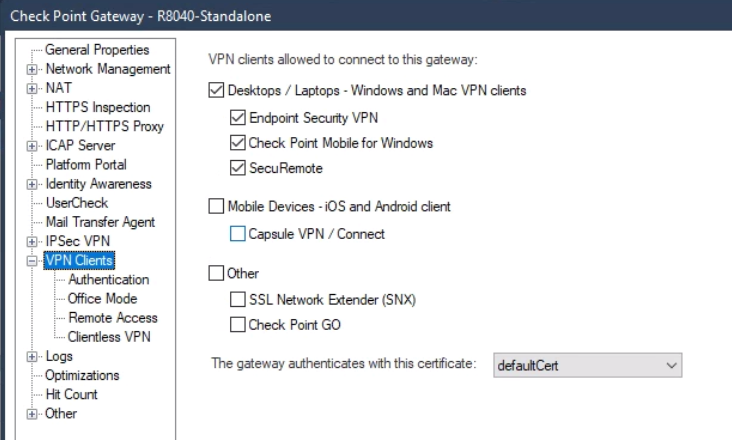Toggle Desktops / Laptops VPN clients checkbox
Image resolution: width=732 pixels, height=440 pixels.
[x=216, y=90]
